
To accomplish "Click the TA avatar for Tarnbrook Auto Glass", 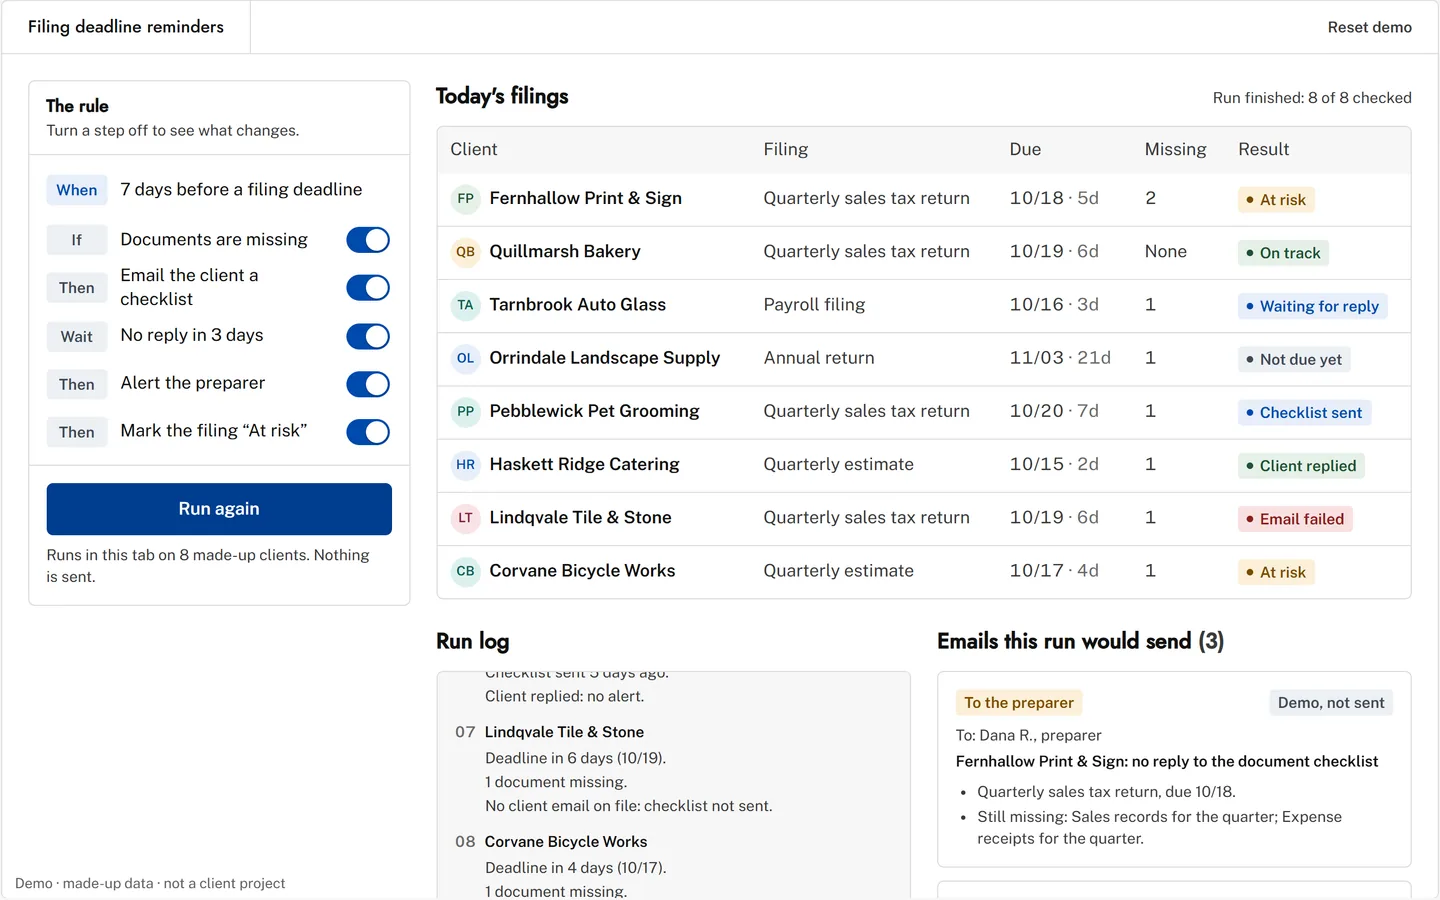I will (465, 305).
